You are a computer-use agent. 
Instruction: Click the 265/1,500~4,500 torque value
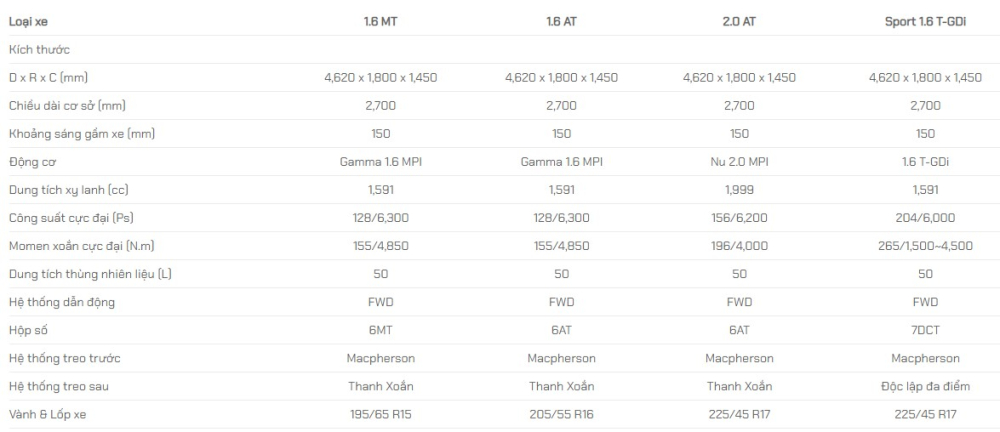tap(925, 246)
